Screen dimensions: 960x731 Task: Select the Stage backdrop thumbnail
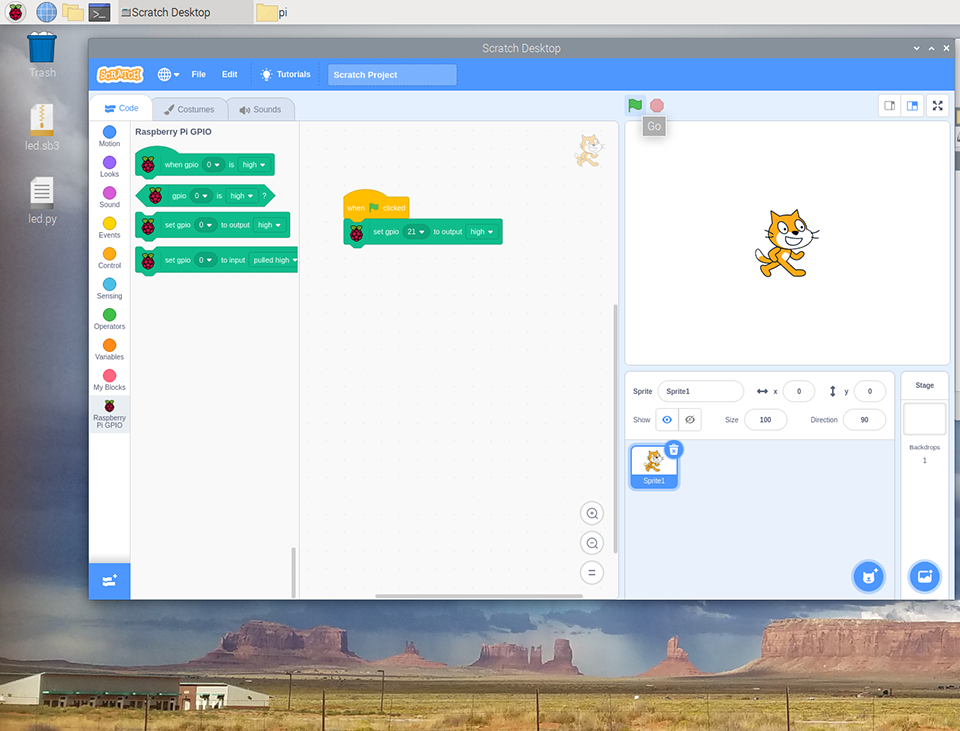[924, 419]
